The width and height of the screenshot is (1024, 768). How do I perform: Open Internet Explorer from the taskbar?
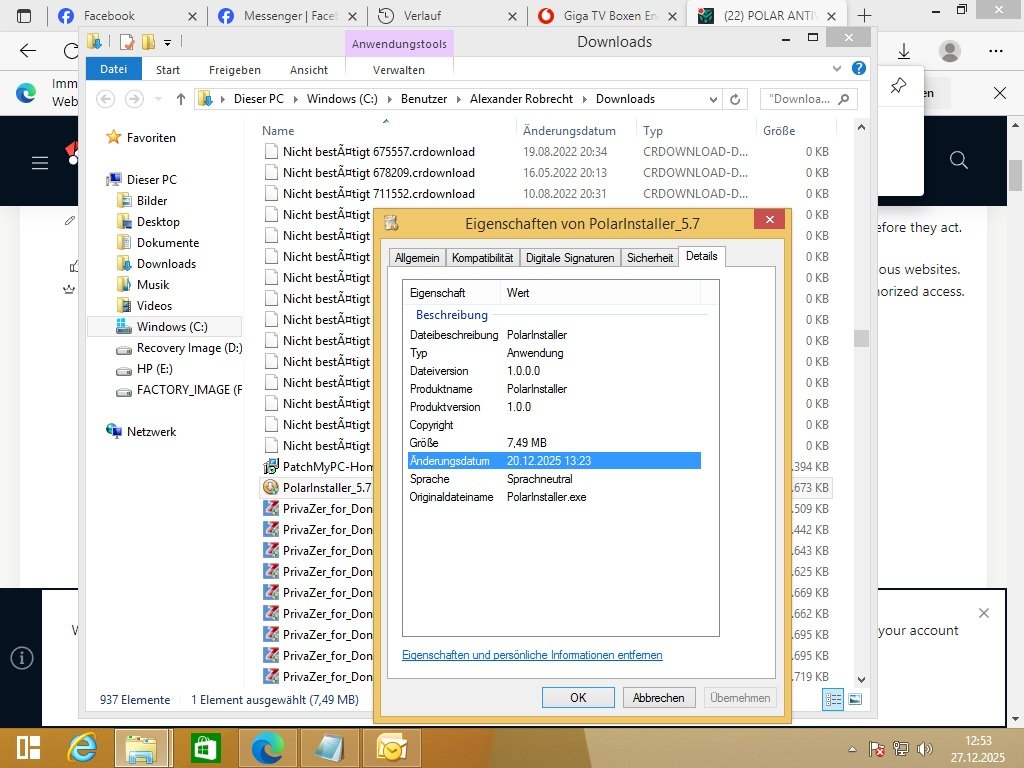tap(82, 748)
